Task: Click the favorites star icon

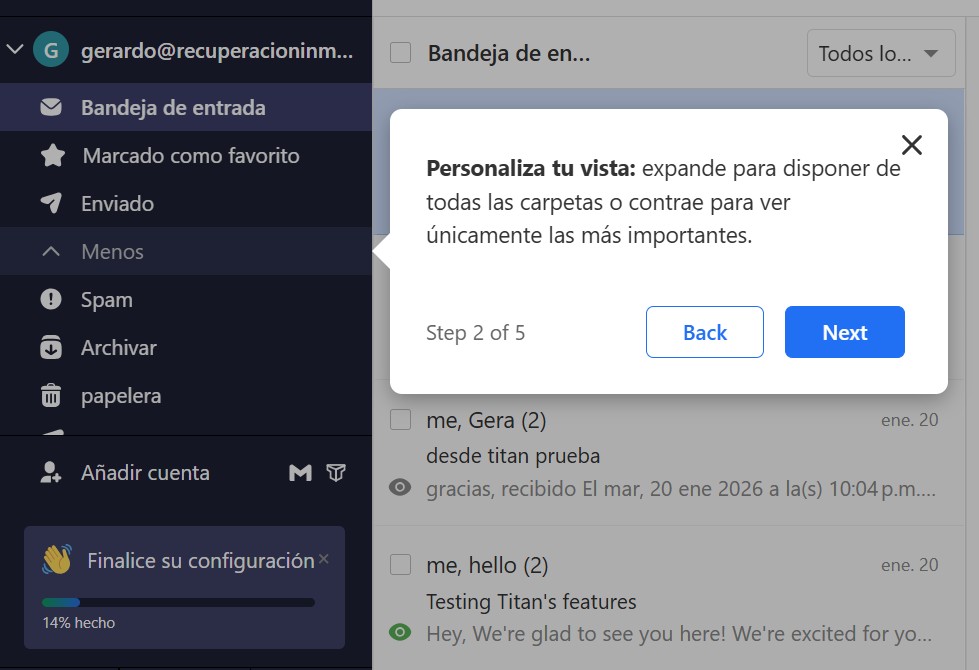Action: point(52,156)
